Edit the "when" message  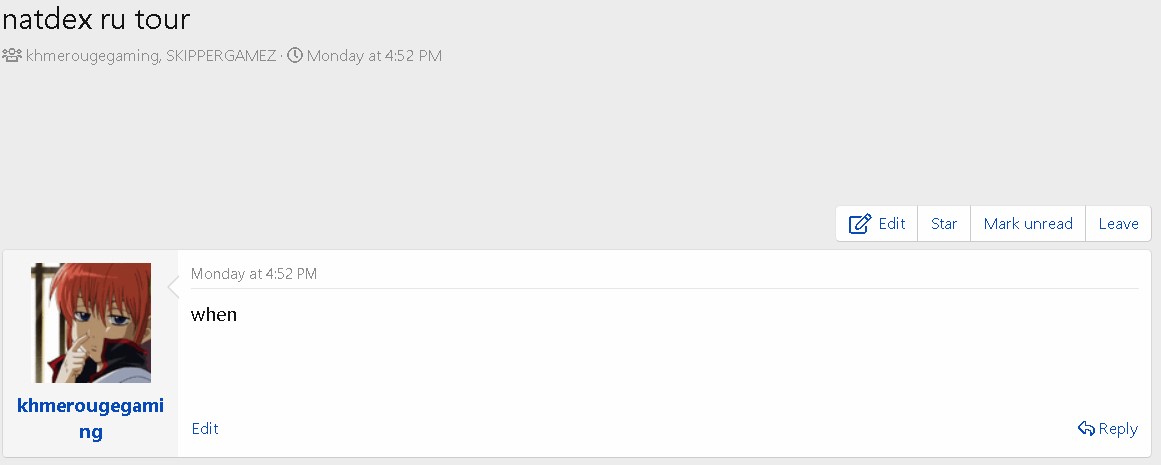tap(205, 429)
